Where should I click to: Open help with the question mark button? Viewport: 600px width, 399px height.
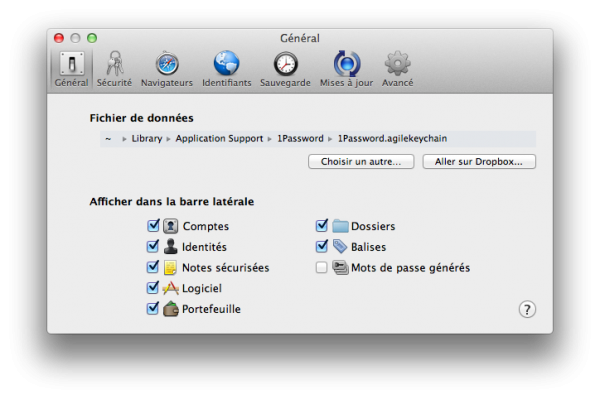coord(527,309)
